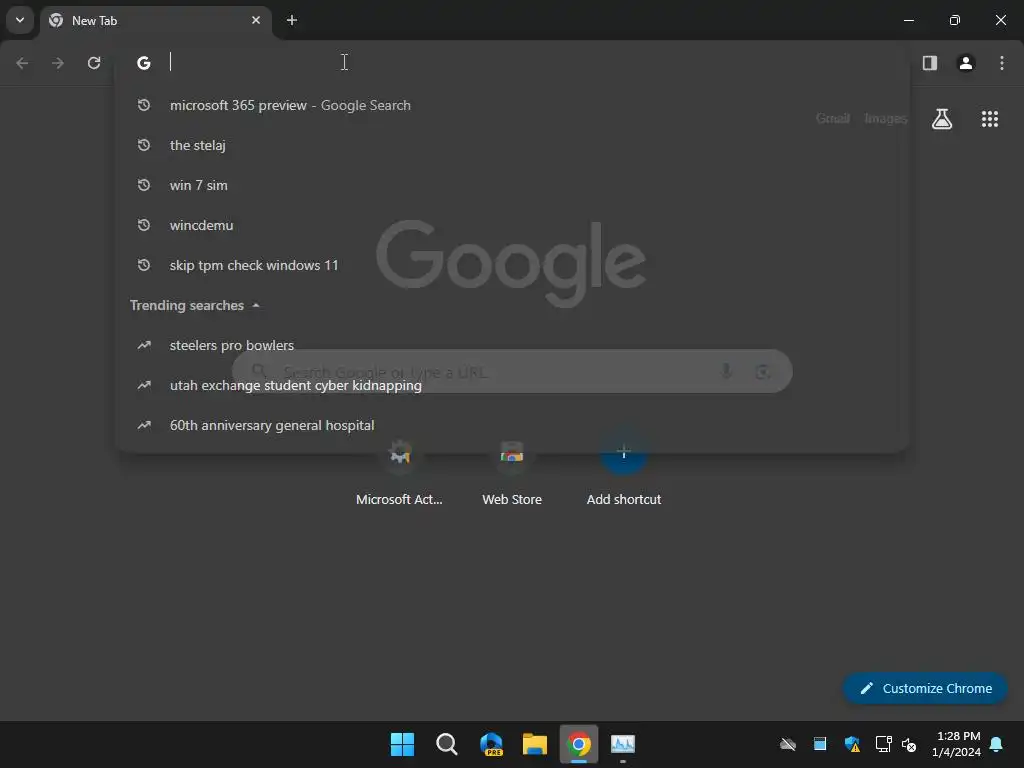This screenshot has height=768, width=1024.
Task: Select utah exchange student cyber kidnapping
Action: pos(512,385)
